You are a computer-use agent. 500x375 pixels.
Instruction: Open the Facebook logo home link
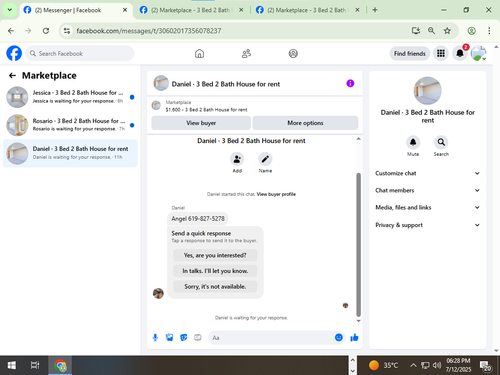14,53
